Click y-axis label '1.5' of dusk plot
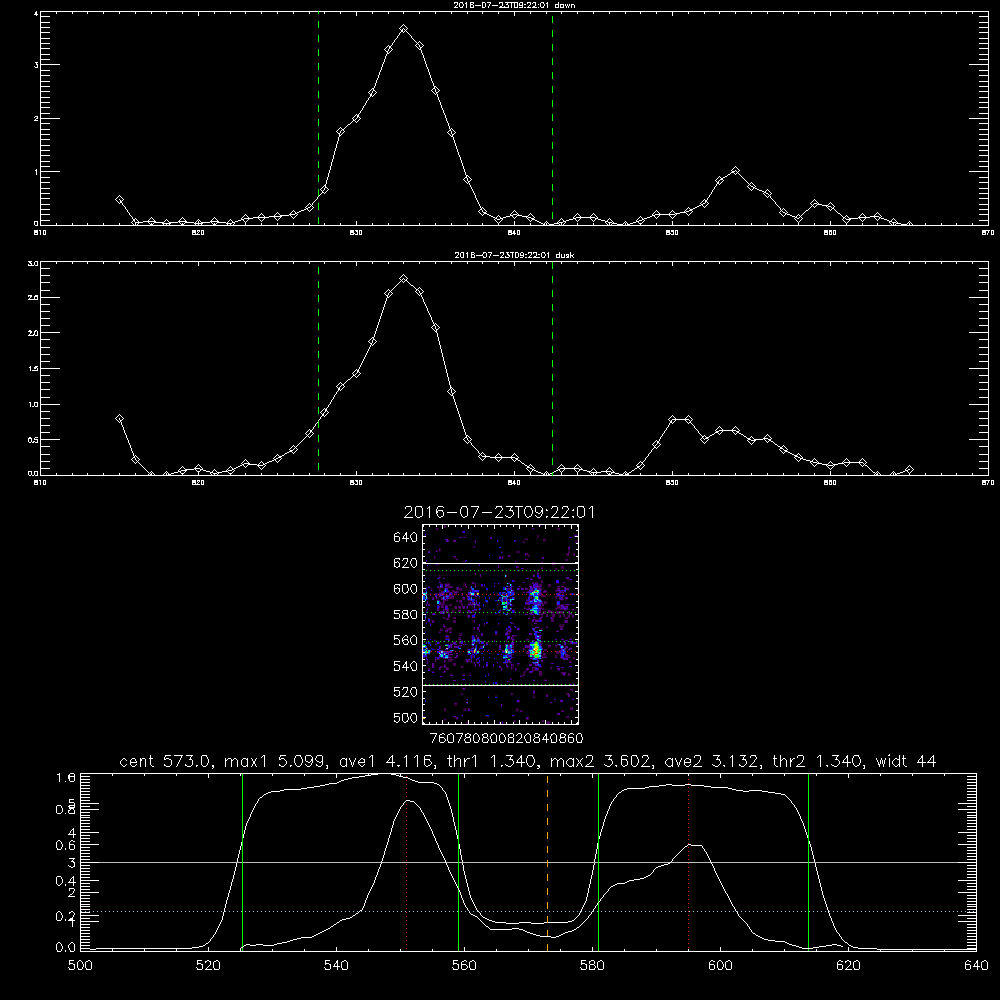This screenshot has height=1000, width=1000. 34,369
